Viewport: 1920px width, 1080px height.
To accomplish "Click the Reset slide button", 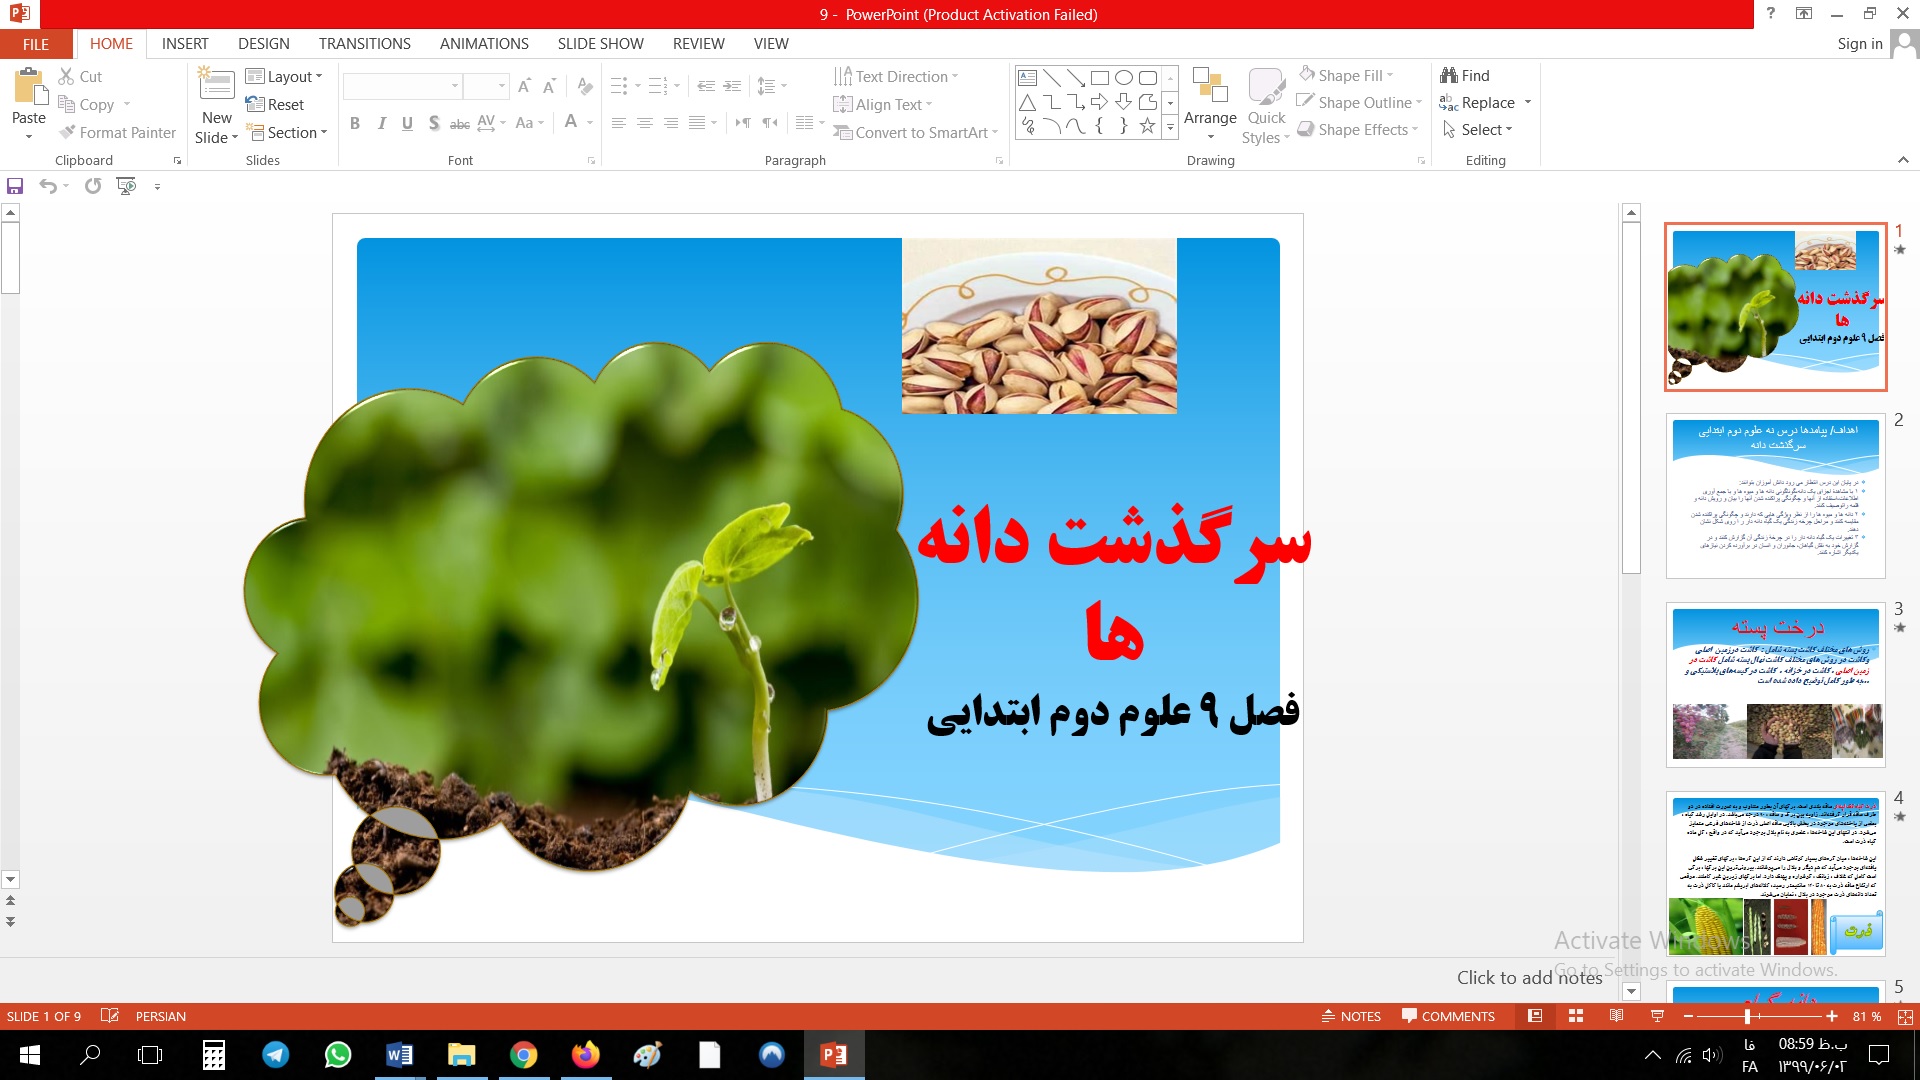I will 275,105.
